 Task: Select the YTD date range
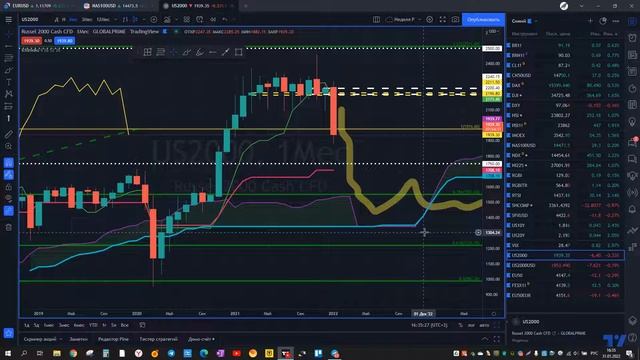point(93,325)
